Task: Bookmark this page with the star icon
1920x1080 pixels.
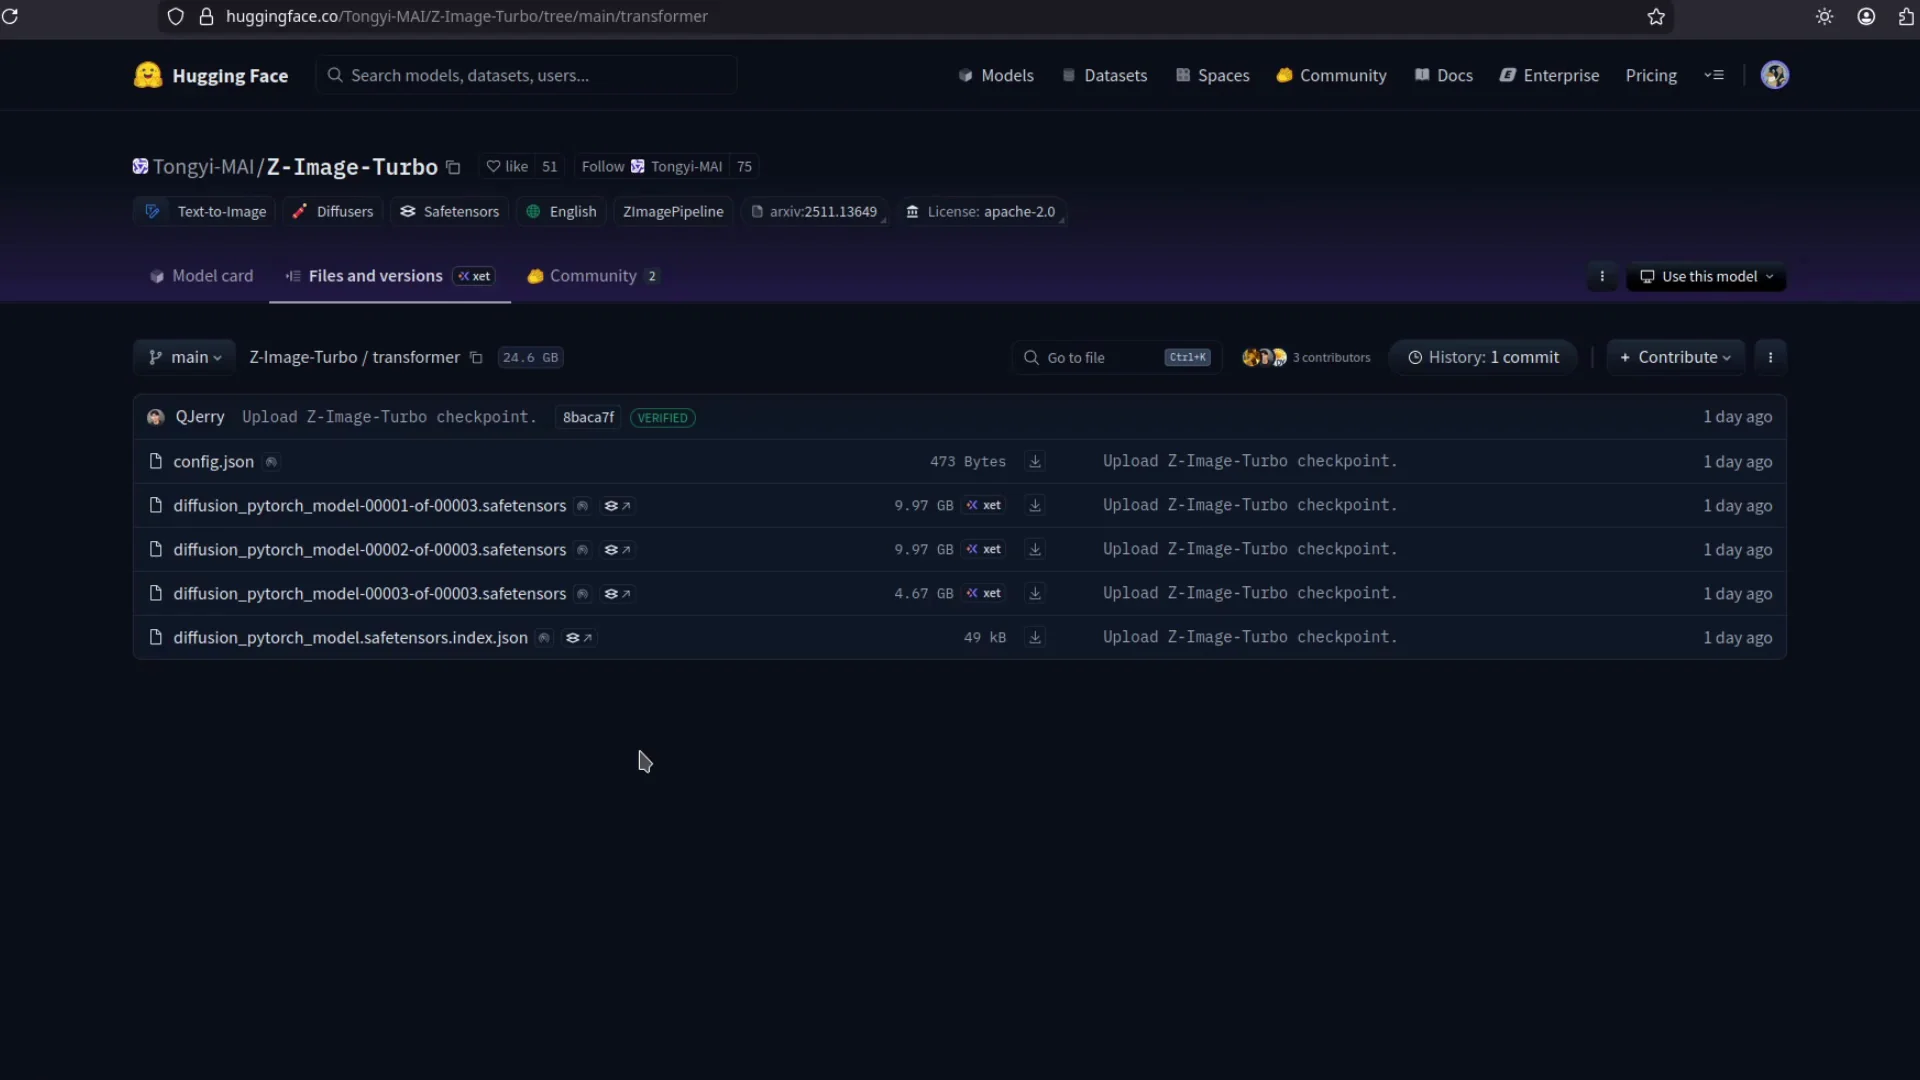Action: [x=1656, y=16]
